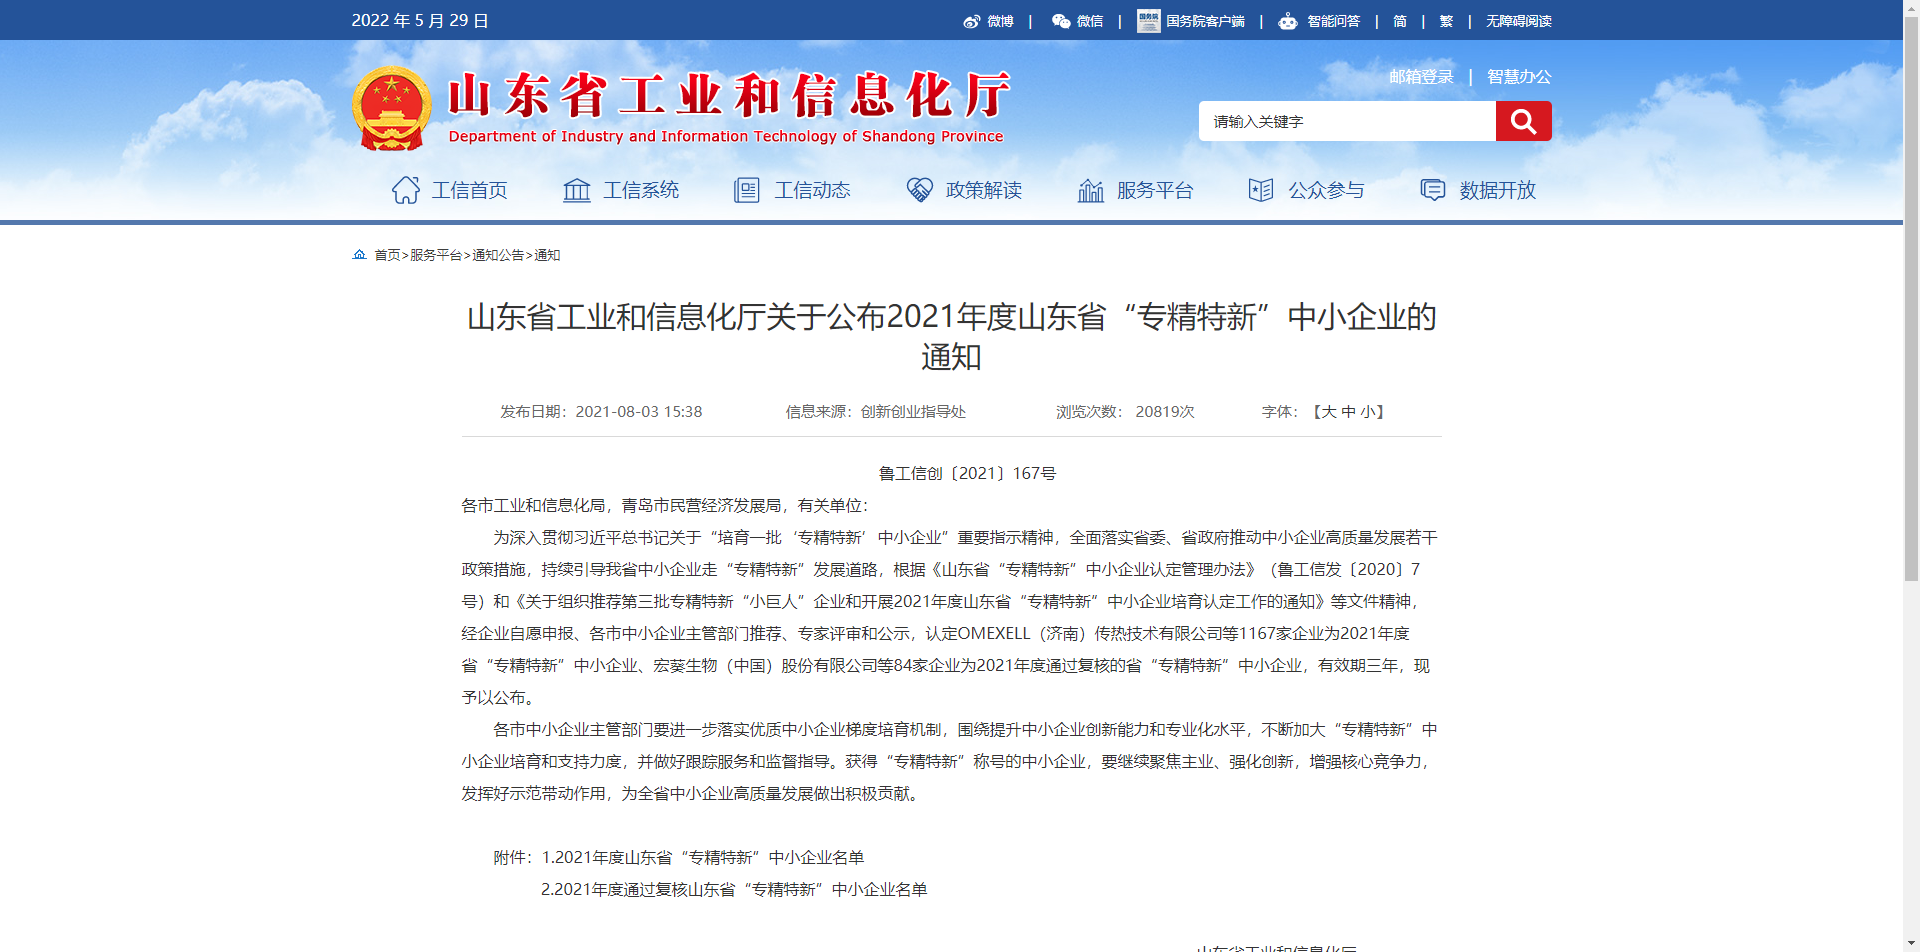Enable 无障碍阅读 accessibility mode
The height and width of the screenshot is (952, 1920).
coord(1517,21)
